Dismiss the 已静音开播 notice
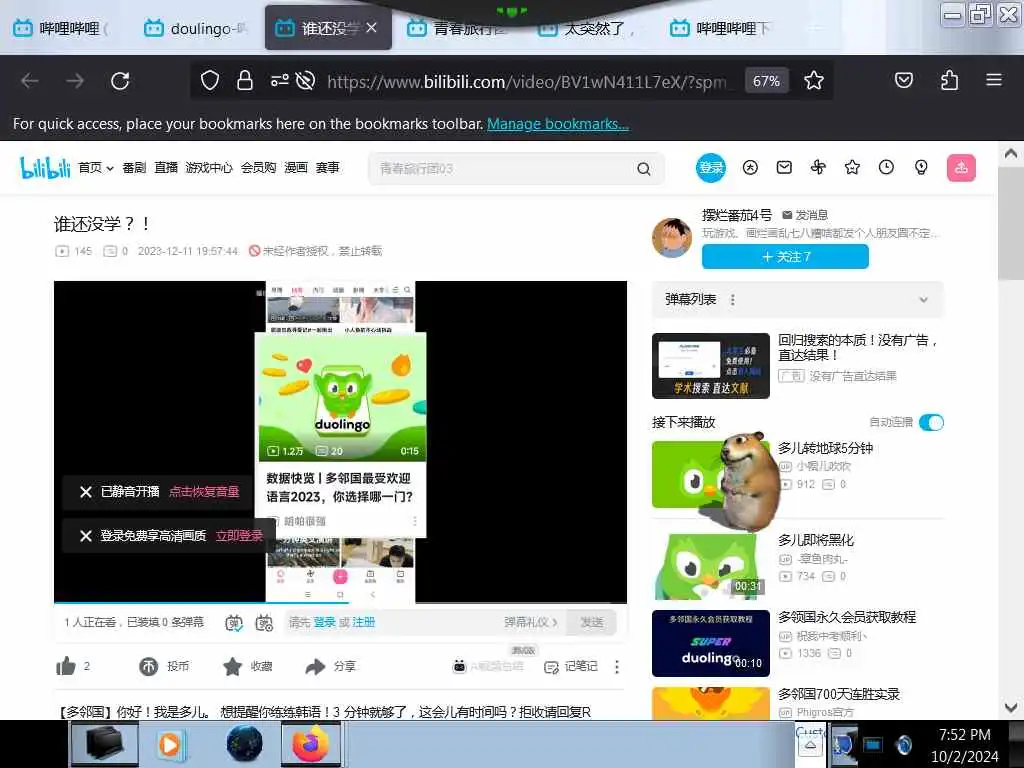Image resolution: width=1024 pixels, height=768 pixels. point(86,492)
